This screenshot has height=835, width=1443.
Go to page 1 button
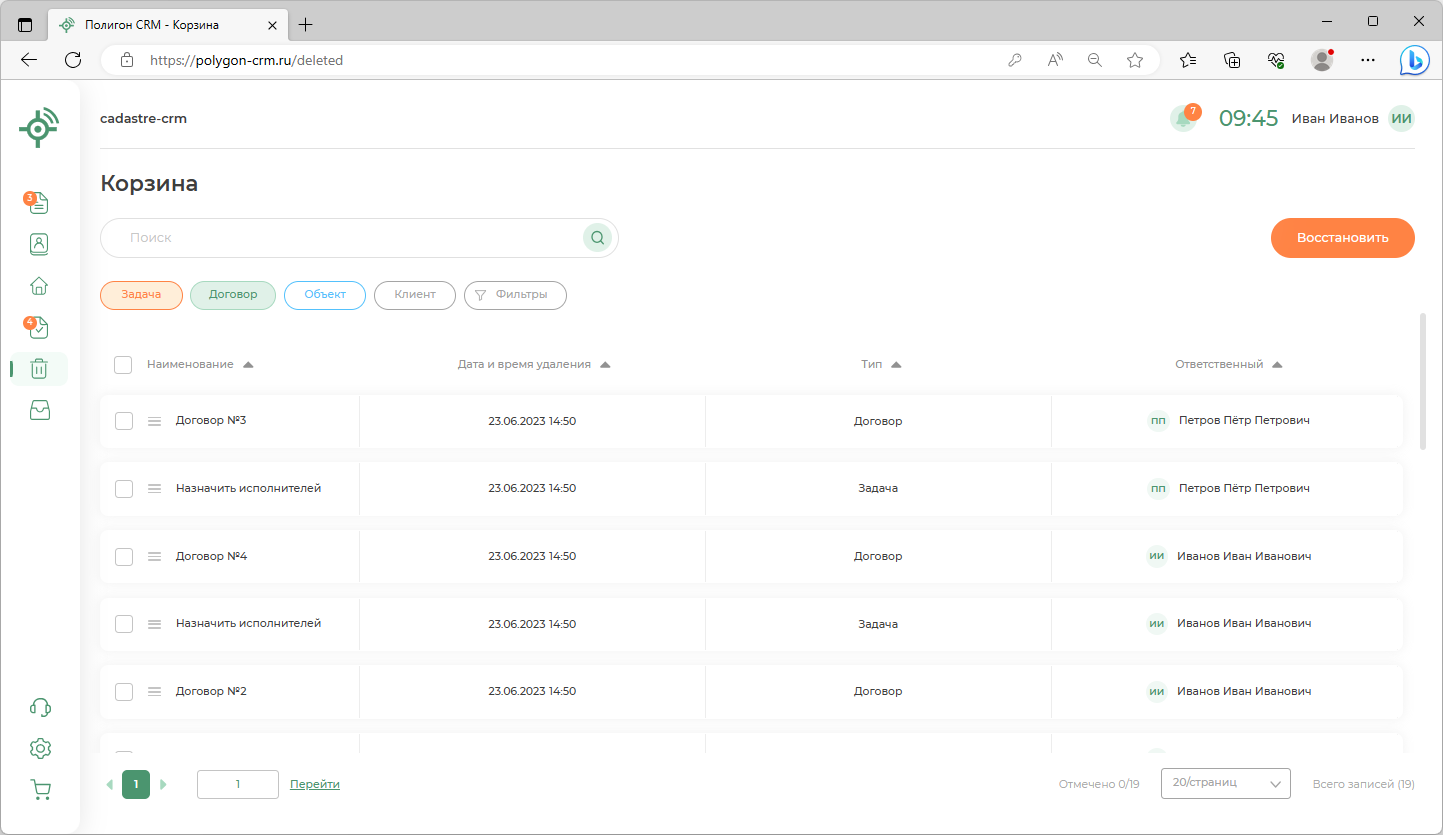pyautogui.click(x=136, y=784)
